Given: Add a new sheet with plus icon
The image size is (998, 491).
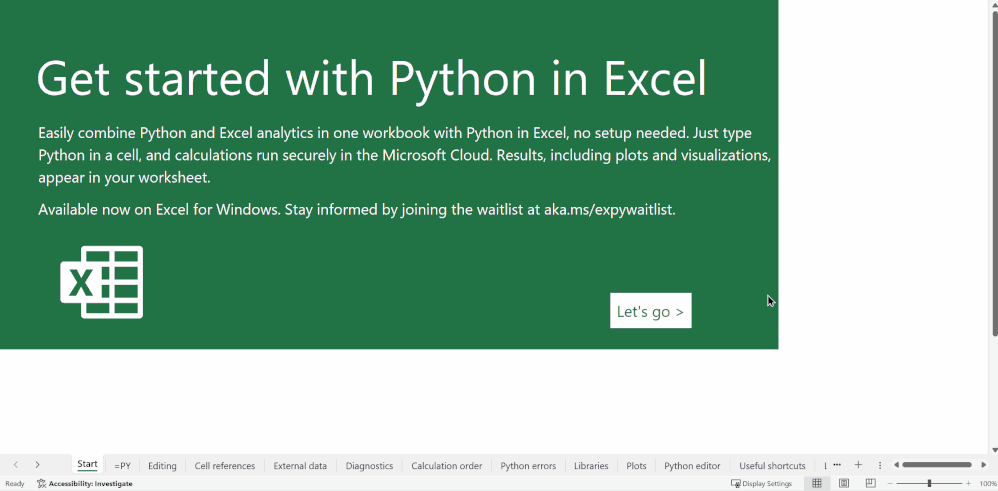Looking at the screenshot, I should [x=858, y=465].
